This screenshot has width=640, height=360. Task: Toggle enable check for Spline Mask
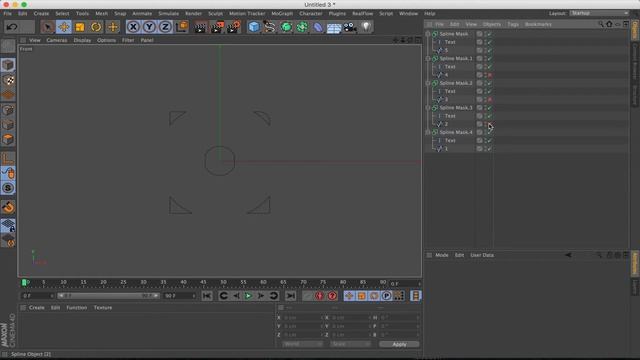490,34
